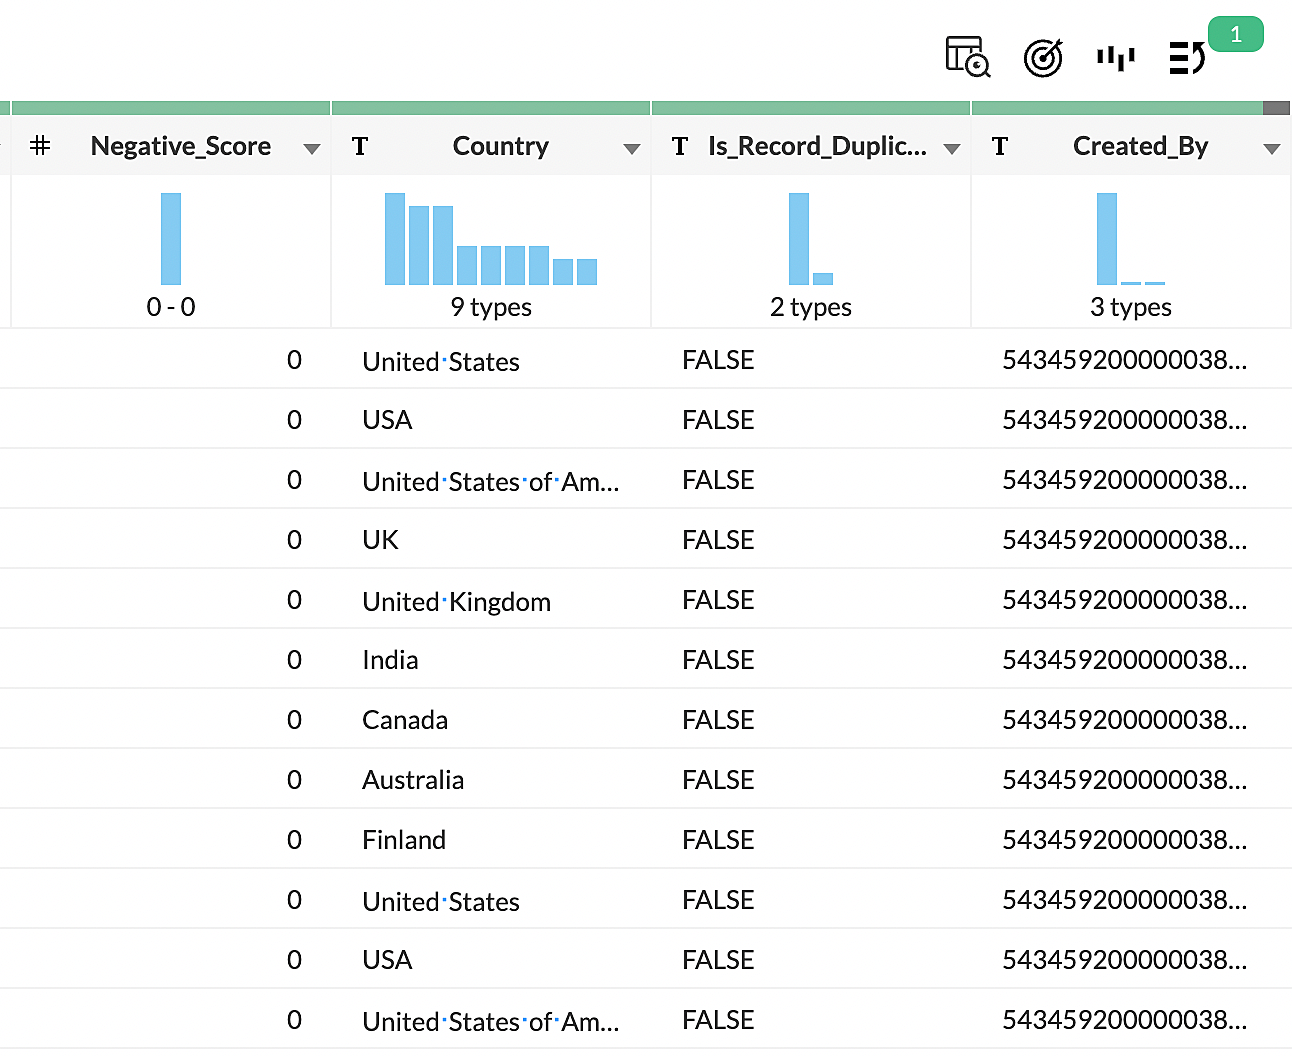Select the Created_By column header
This screenshot has width=1292, height=1056.
1140,146
